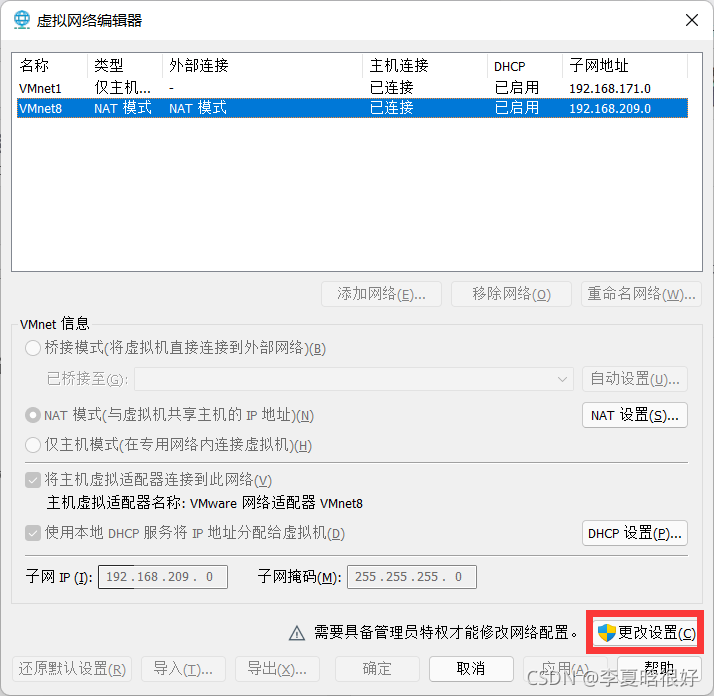Screen dimensions: 714x696
Task: Sort by 主机连接 column header
Action: coord(425,66)
